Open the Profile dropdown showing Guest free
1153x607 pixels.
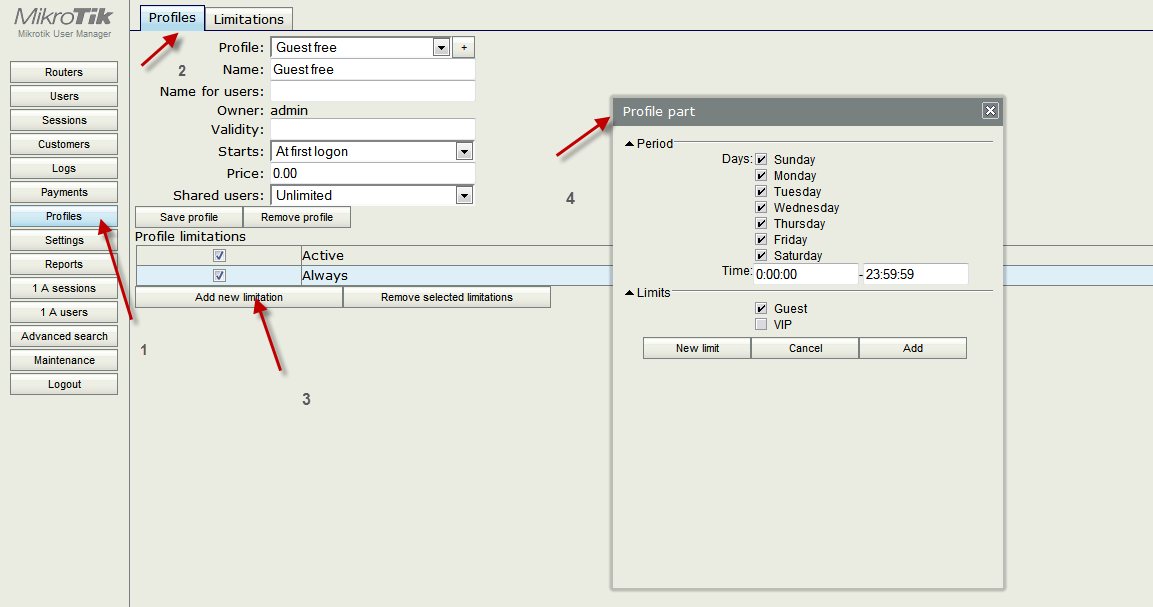pos(360,47)
